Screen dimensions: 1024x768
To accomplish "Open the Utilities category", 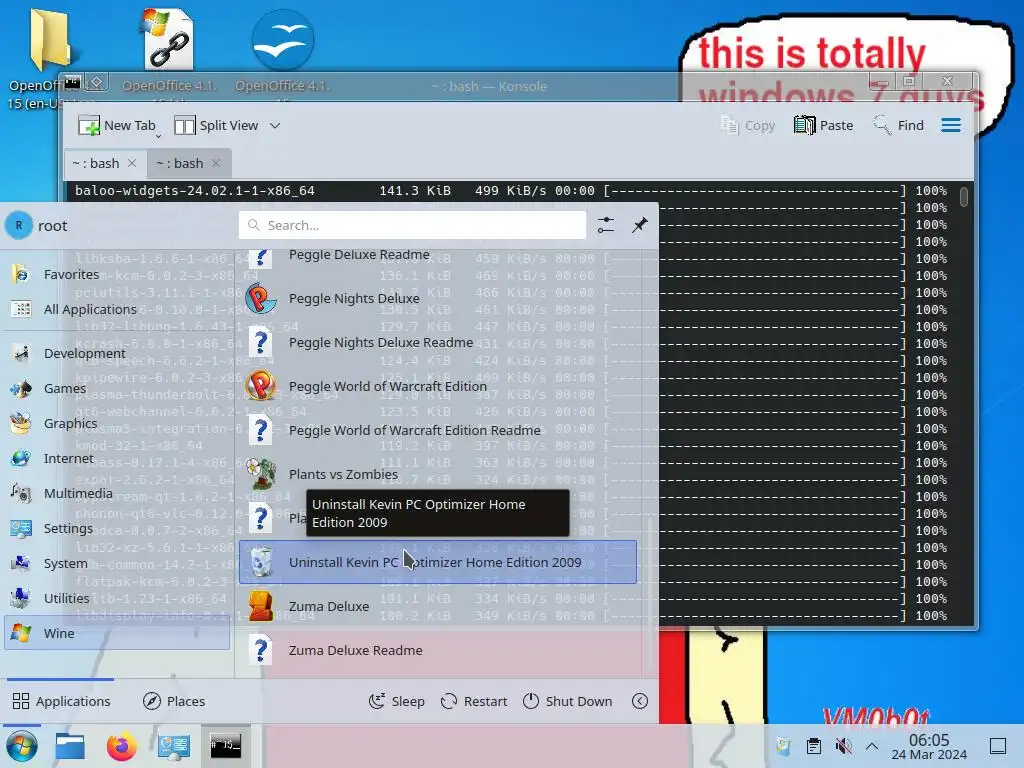I will 116,598.
